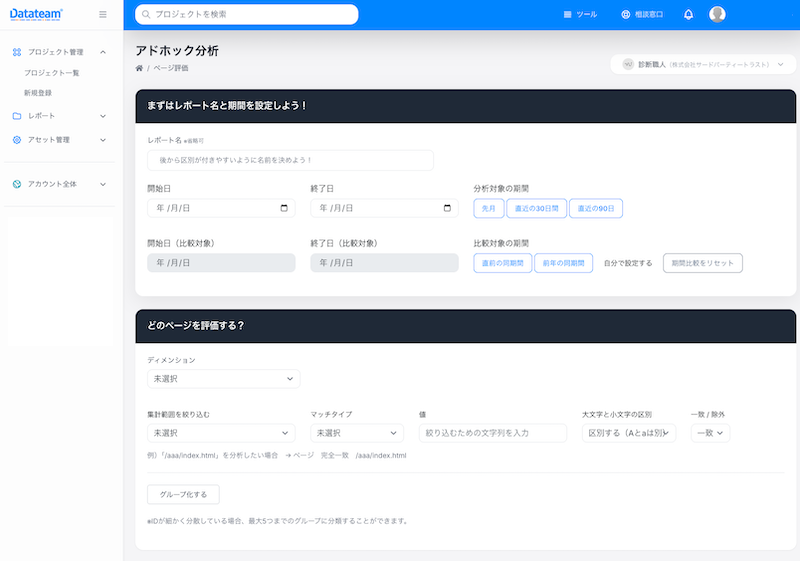Image resolution: width=800 pixels, height=561 pixels.
Task: Open the 一致 / 除外 dropdown
Action: 710,433
